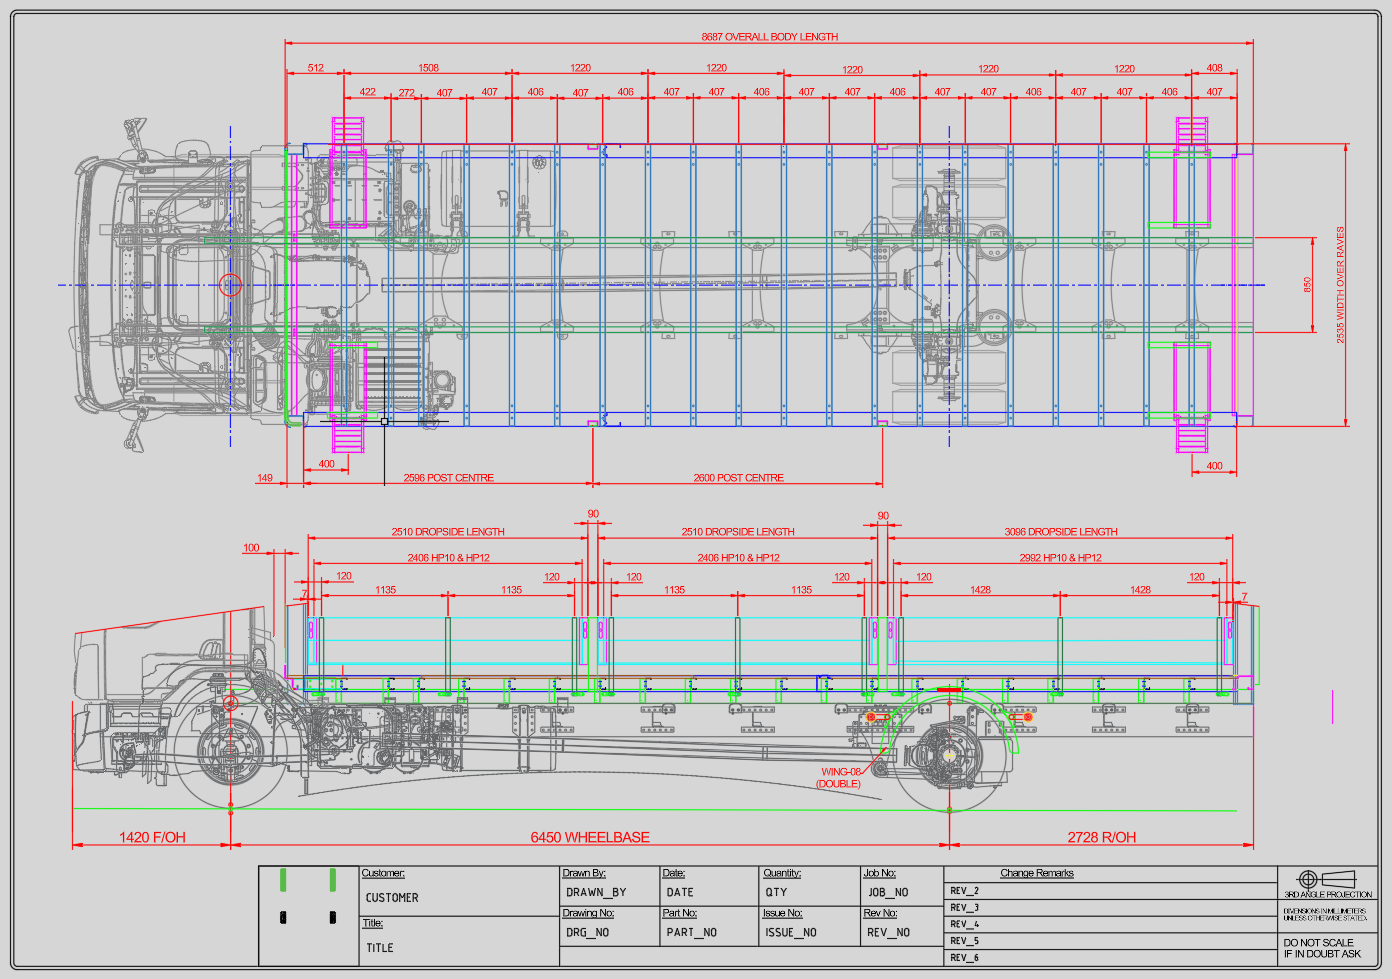Click the DRG_NO drawing number field
1392x979 pixels.
point(587,933)
